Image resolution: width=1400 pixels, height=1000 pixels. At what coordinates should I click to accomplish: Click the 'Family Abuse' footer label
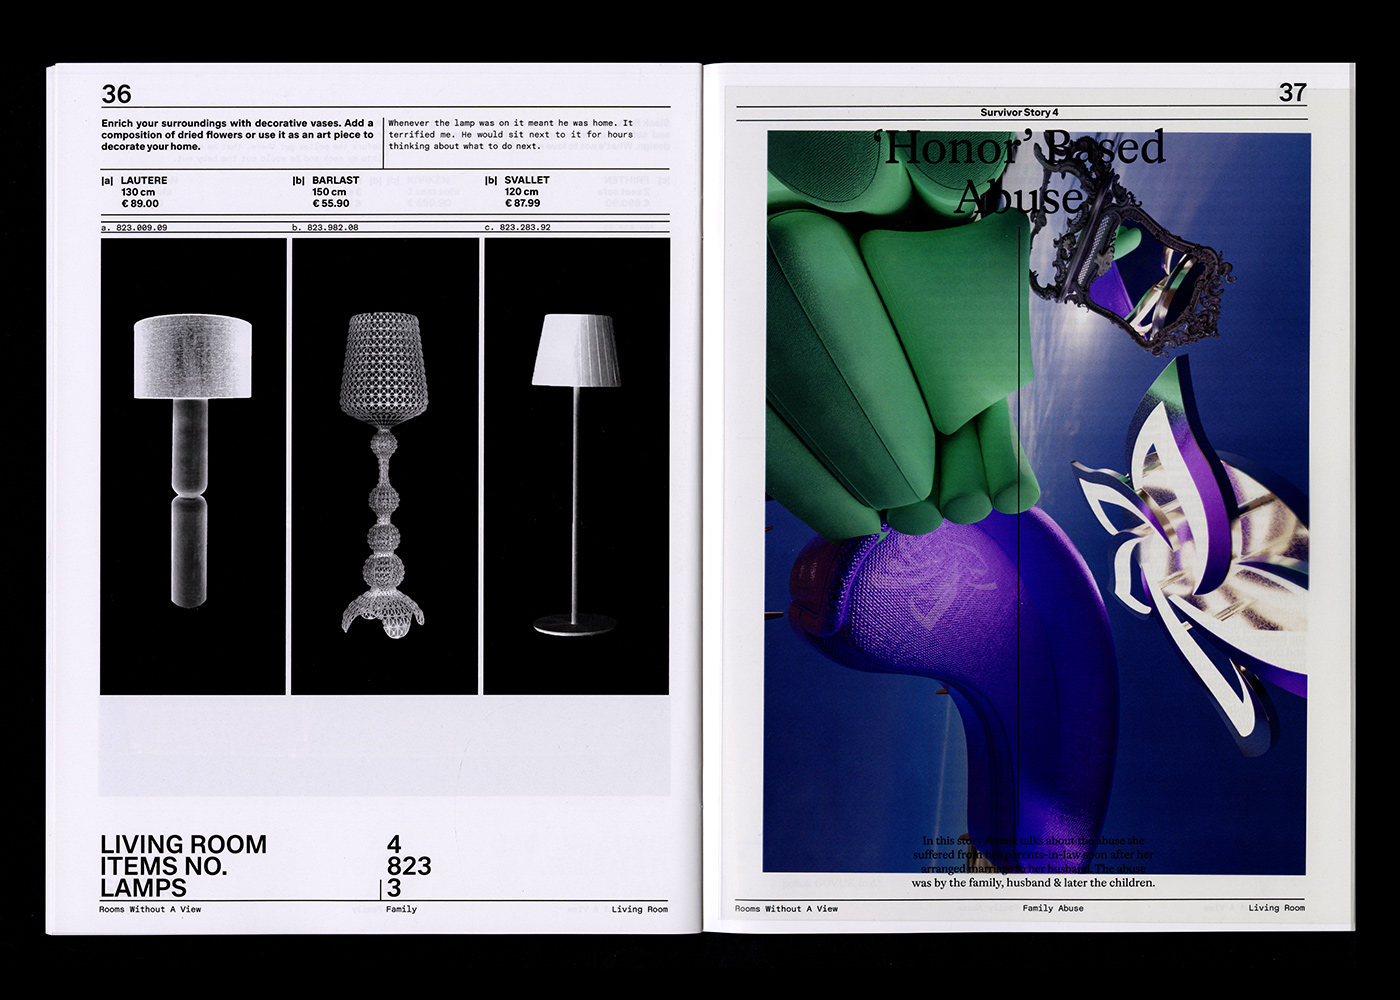(1053, 909)
